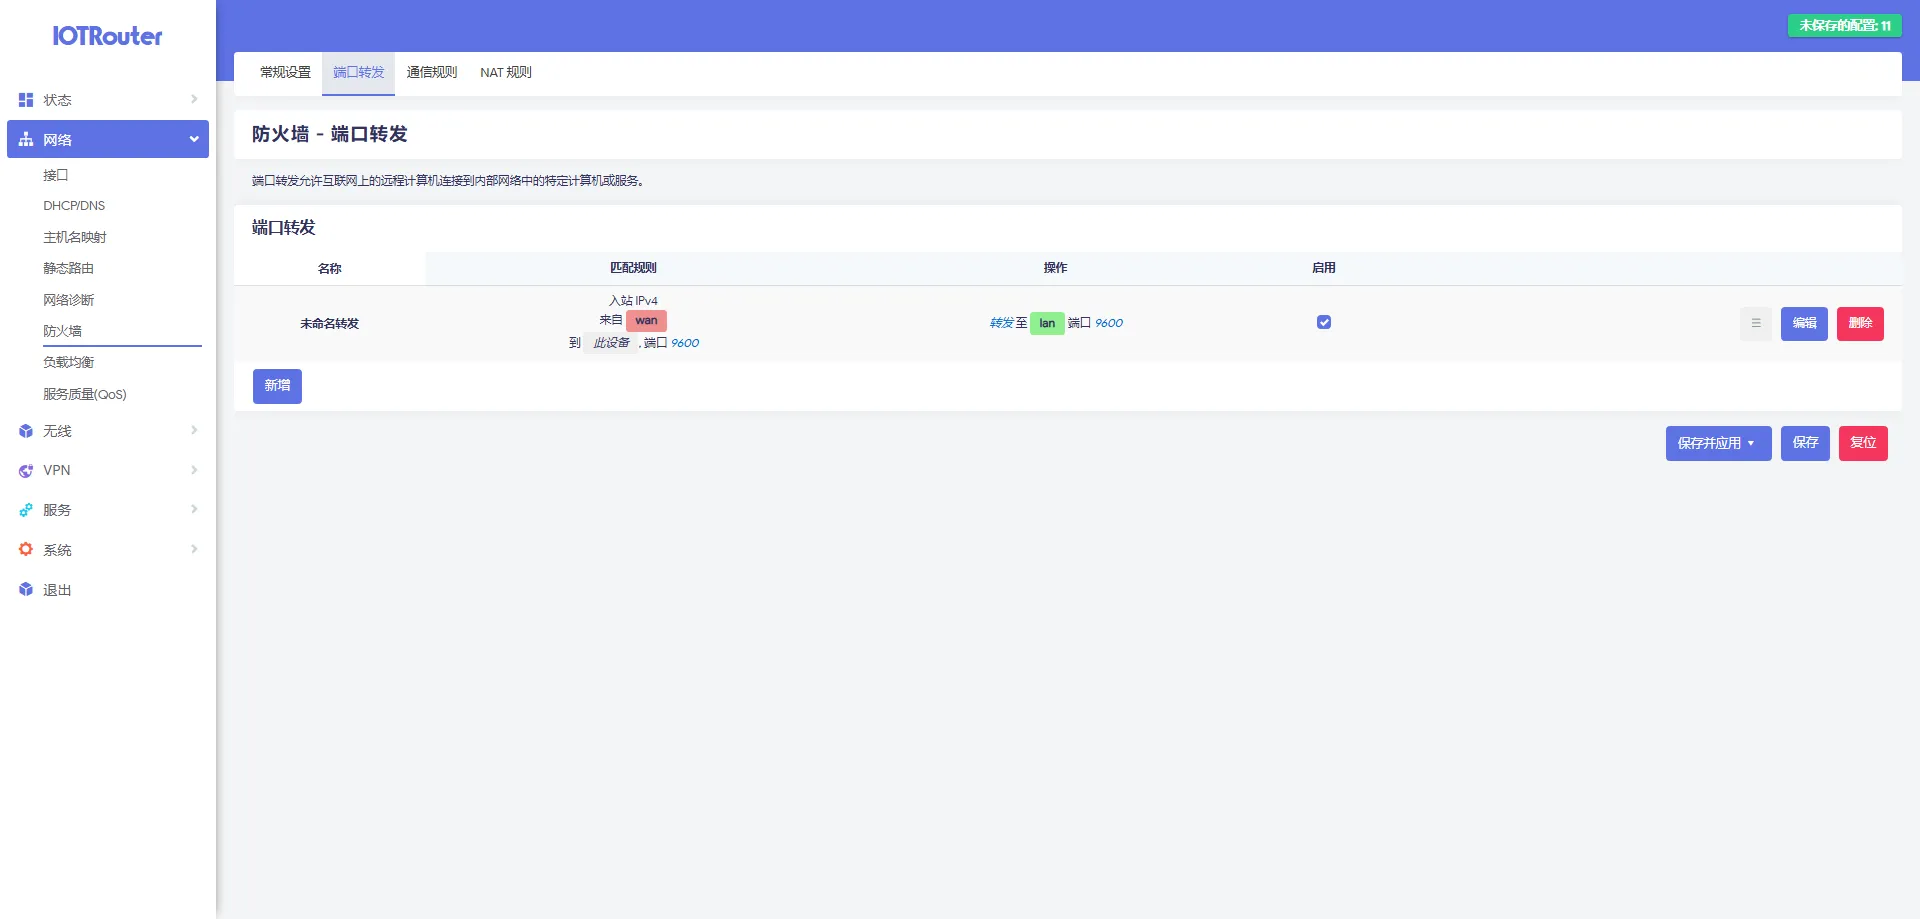Open DHCP/DNS in the sidebar

(x=74, y=206)
